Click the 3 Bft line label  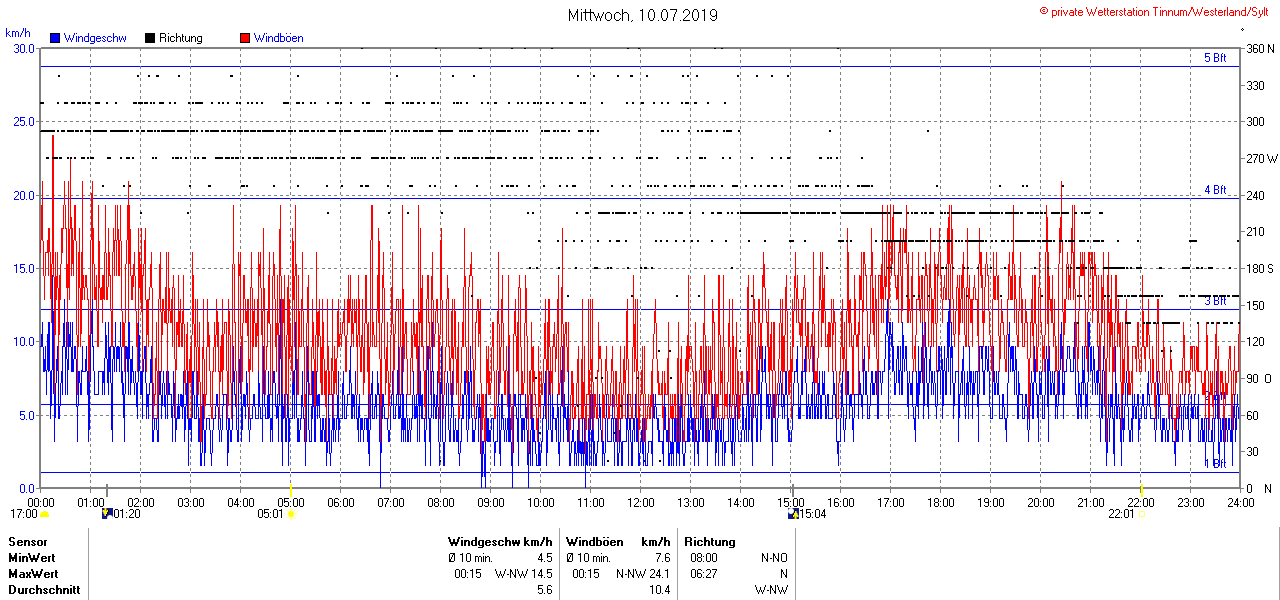pos(1215,301)
